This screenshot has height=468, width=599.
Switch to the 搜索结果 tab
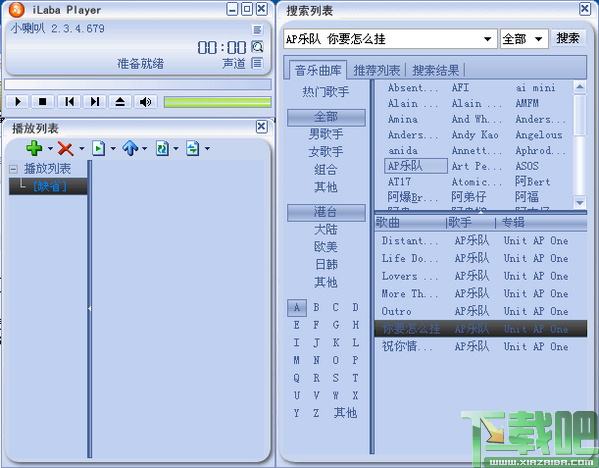click(435, 70)
